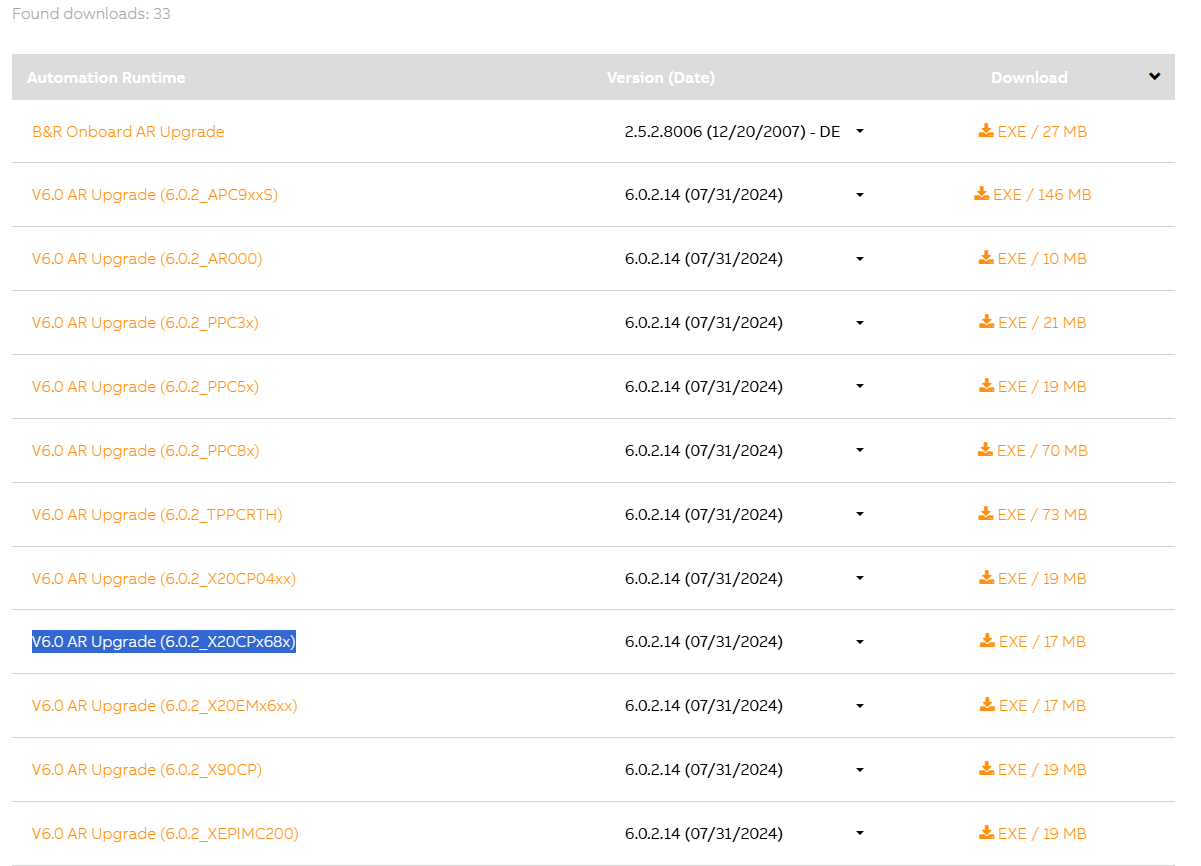Viewport: 1201px width, 866px height.
Task: Open version dropdown for 6.0.2_PPC8x
Action: point(859,451)
